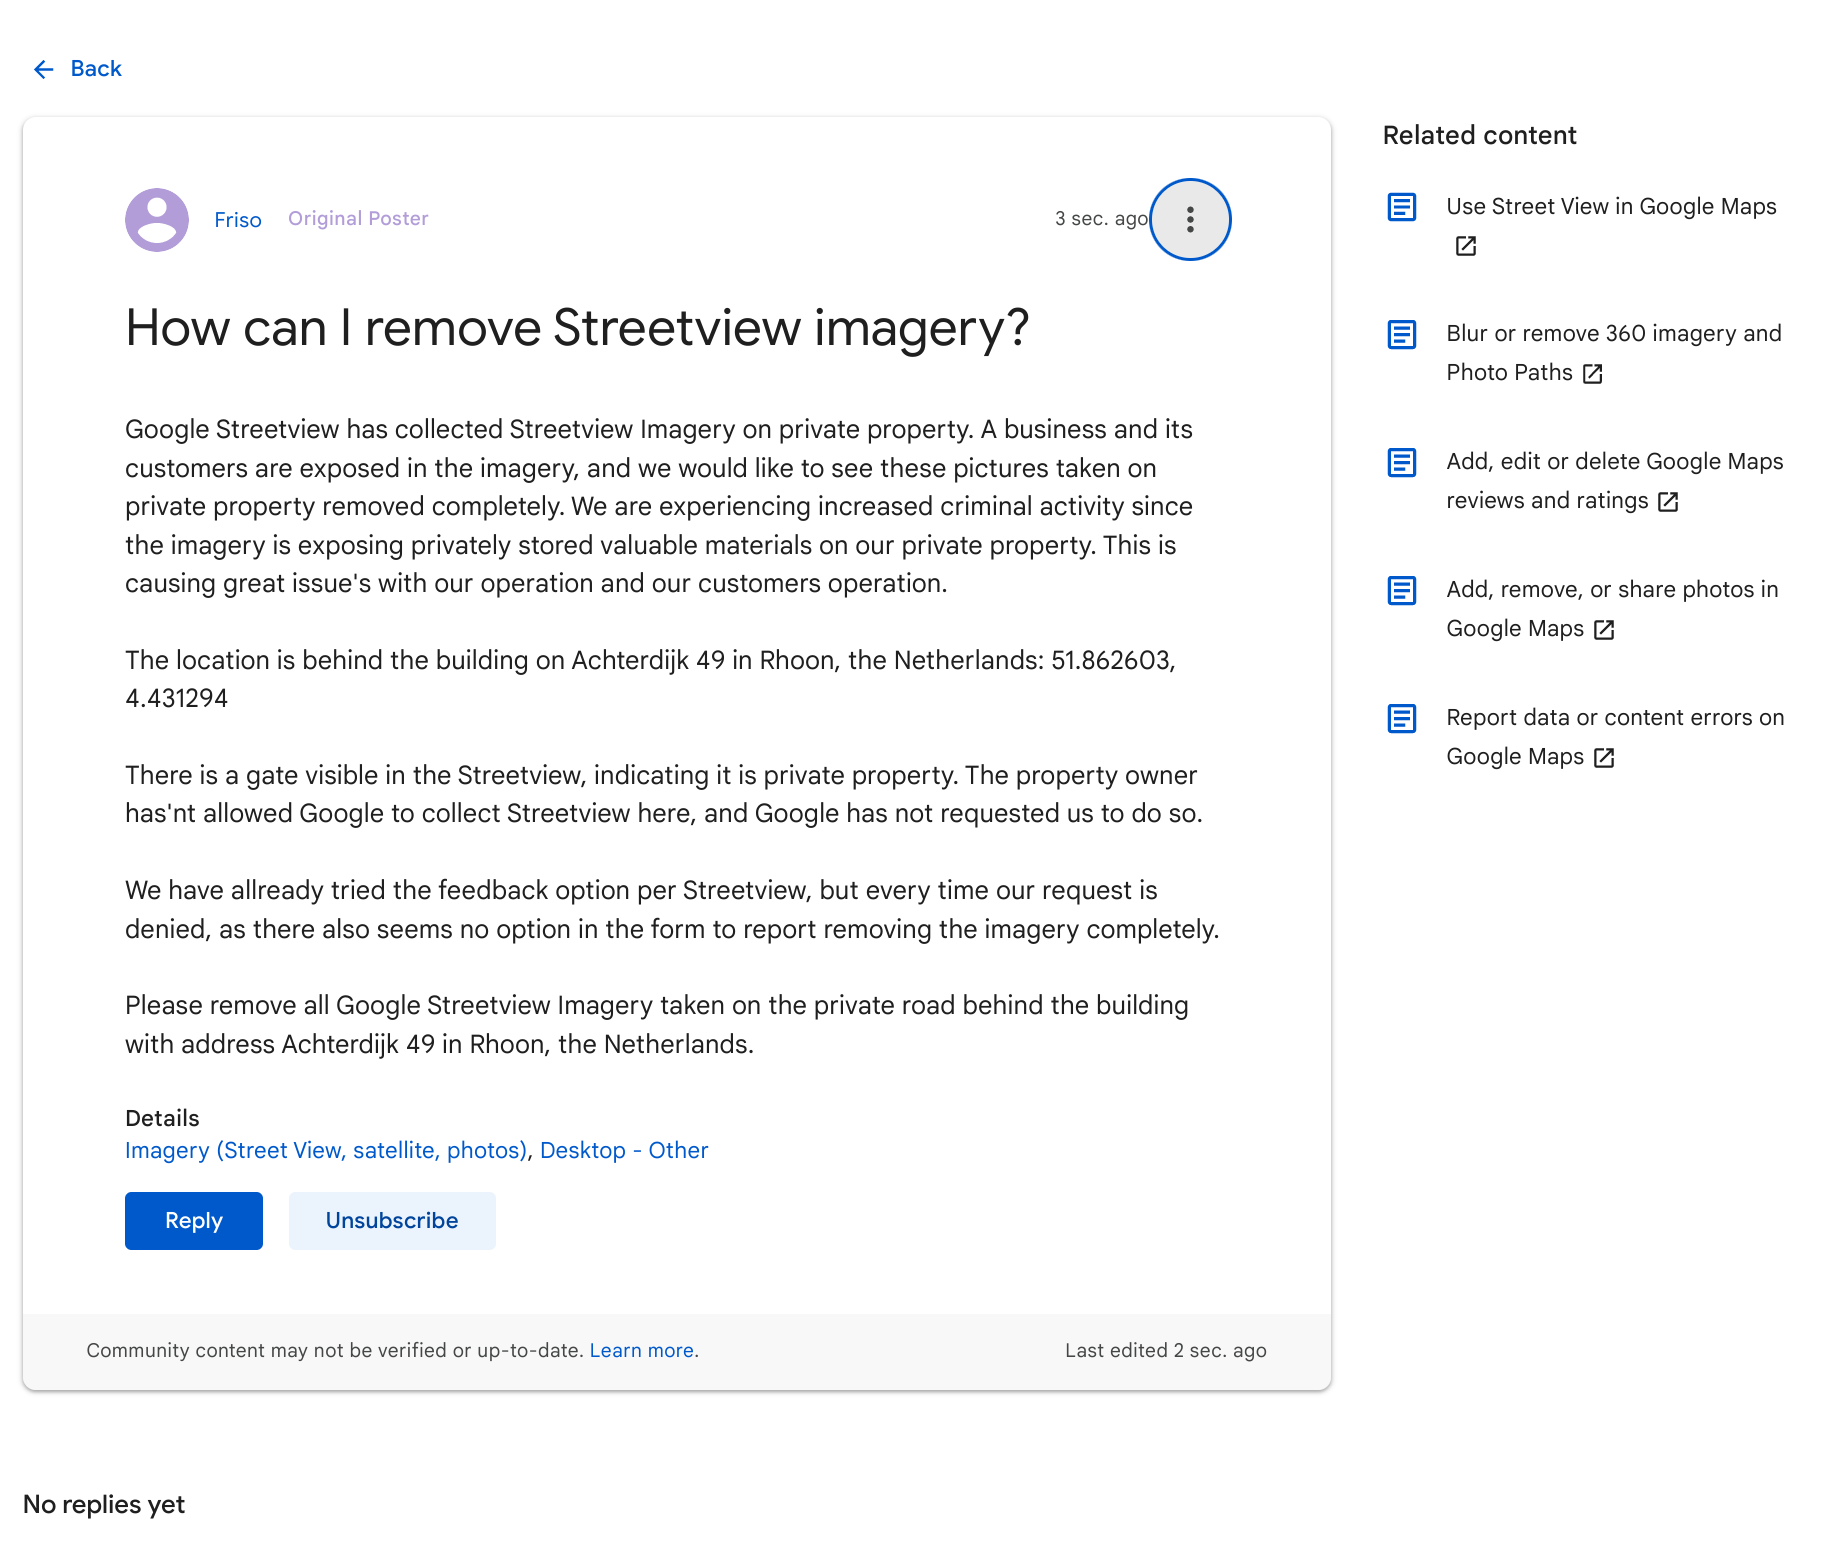
Task: Click the 'Details' label
Action: pos(162,1119)
